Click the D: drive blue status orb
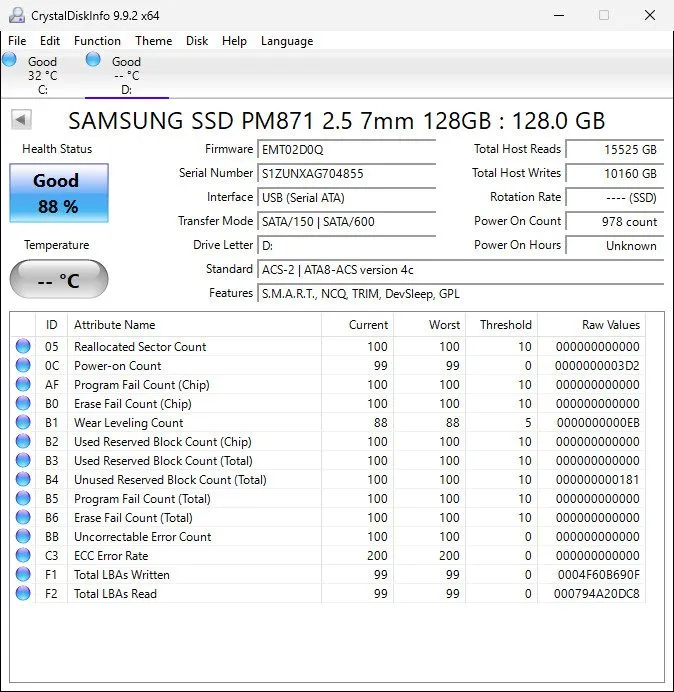Screen dimensions: 674x692 (93, 59)
